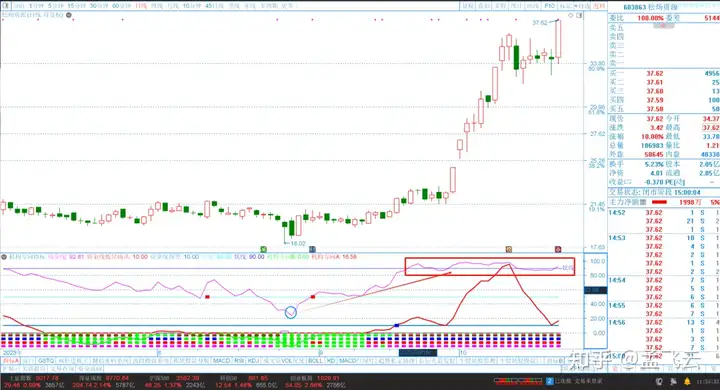This screenshot has height=390, width=720.
Task: Select the 15分钟 period tab
Action: click(x=77, y=6)
